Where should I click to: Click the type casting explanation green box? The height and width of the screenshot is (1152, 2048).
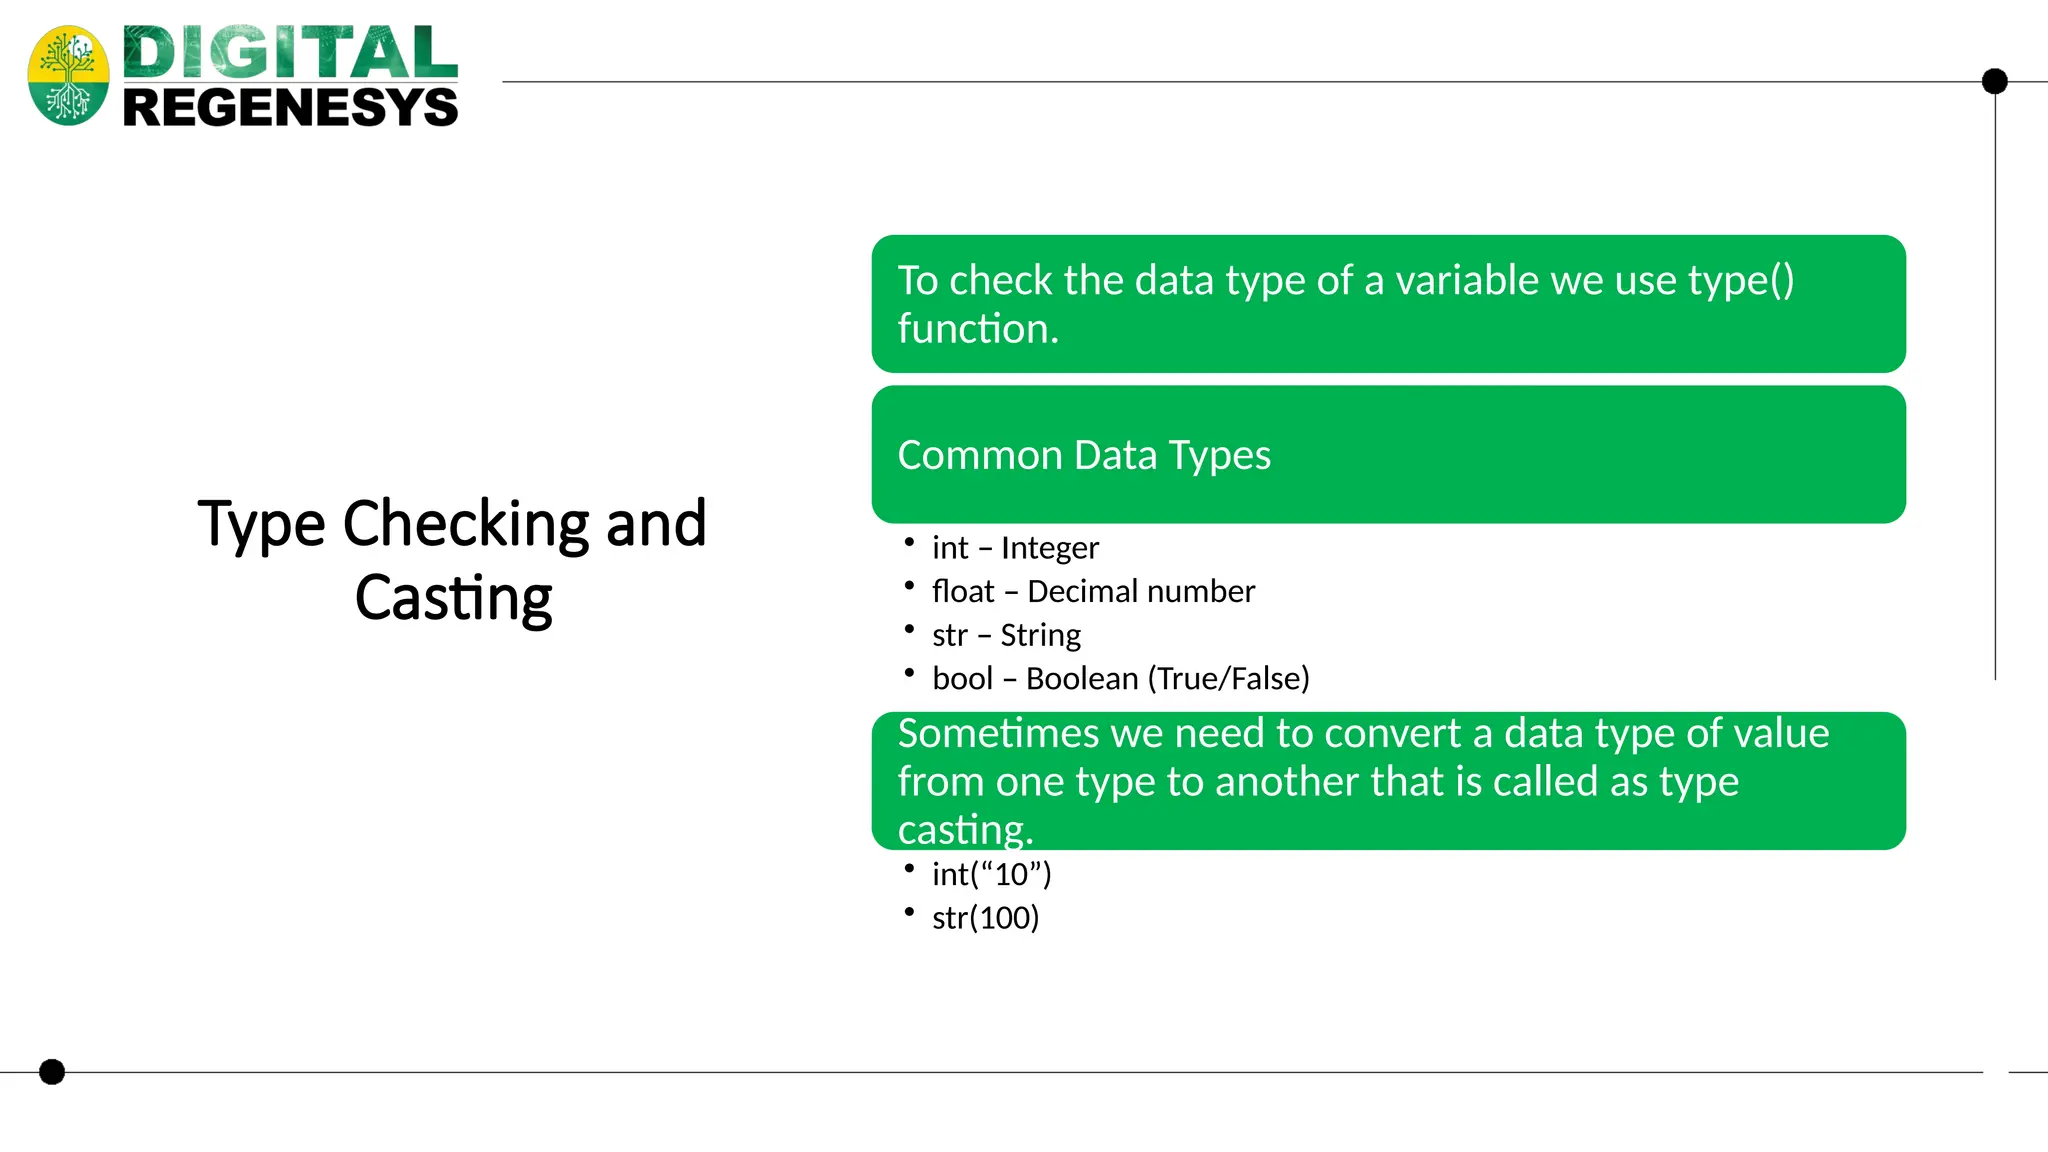1388,781
